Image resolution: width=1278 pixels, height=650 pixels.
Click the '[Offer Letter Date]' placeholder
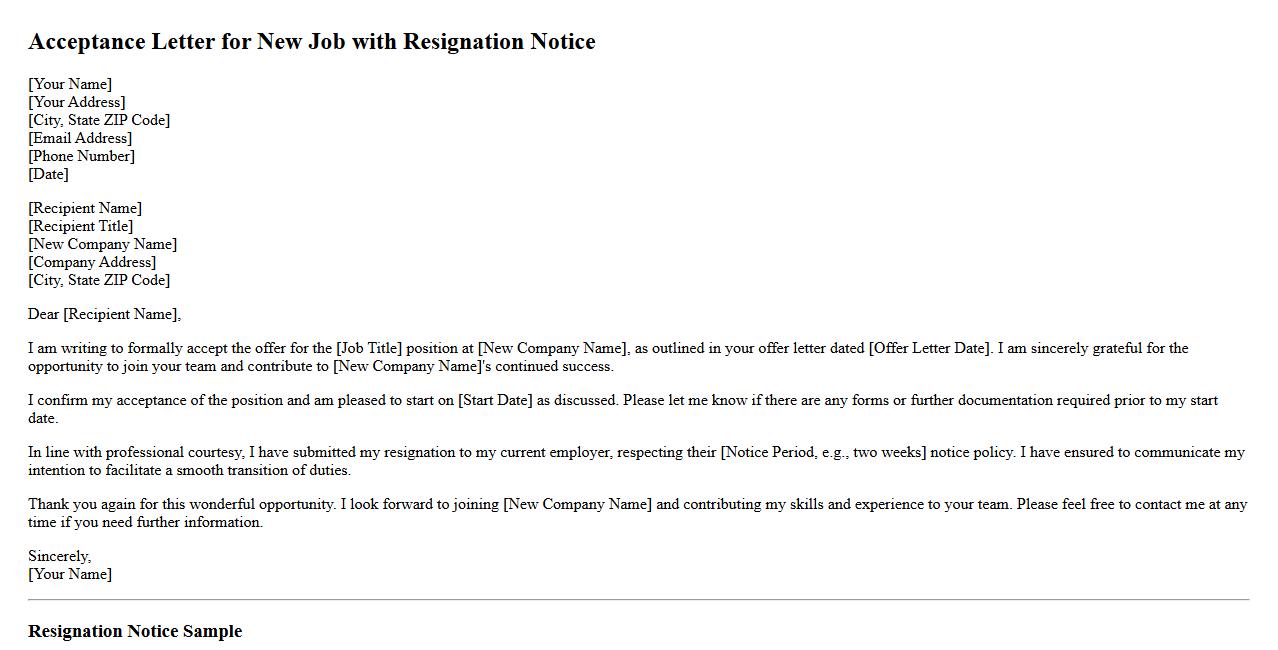tap(930, 348)
